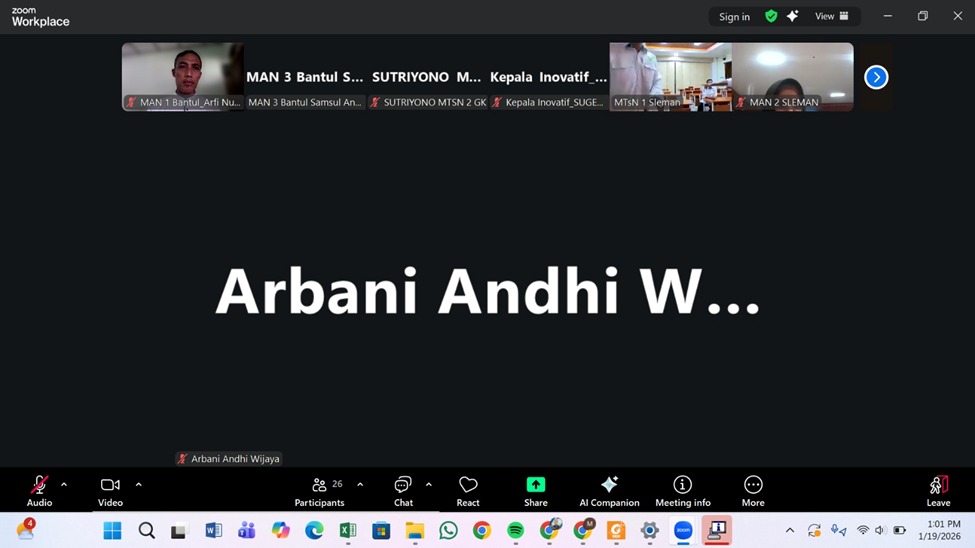Show next participants with blue arrow
975x548 pixels.
(x=876, y=77)
